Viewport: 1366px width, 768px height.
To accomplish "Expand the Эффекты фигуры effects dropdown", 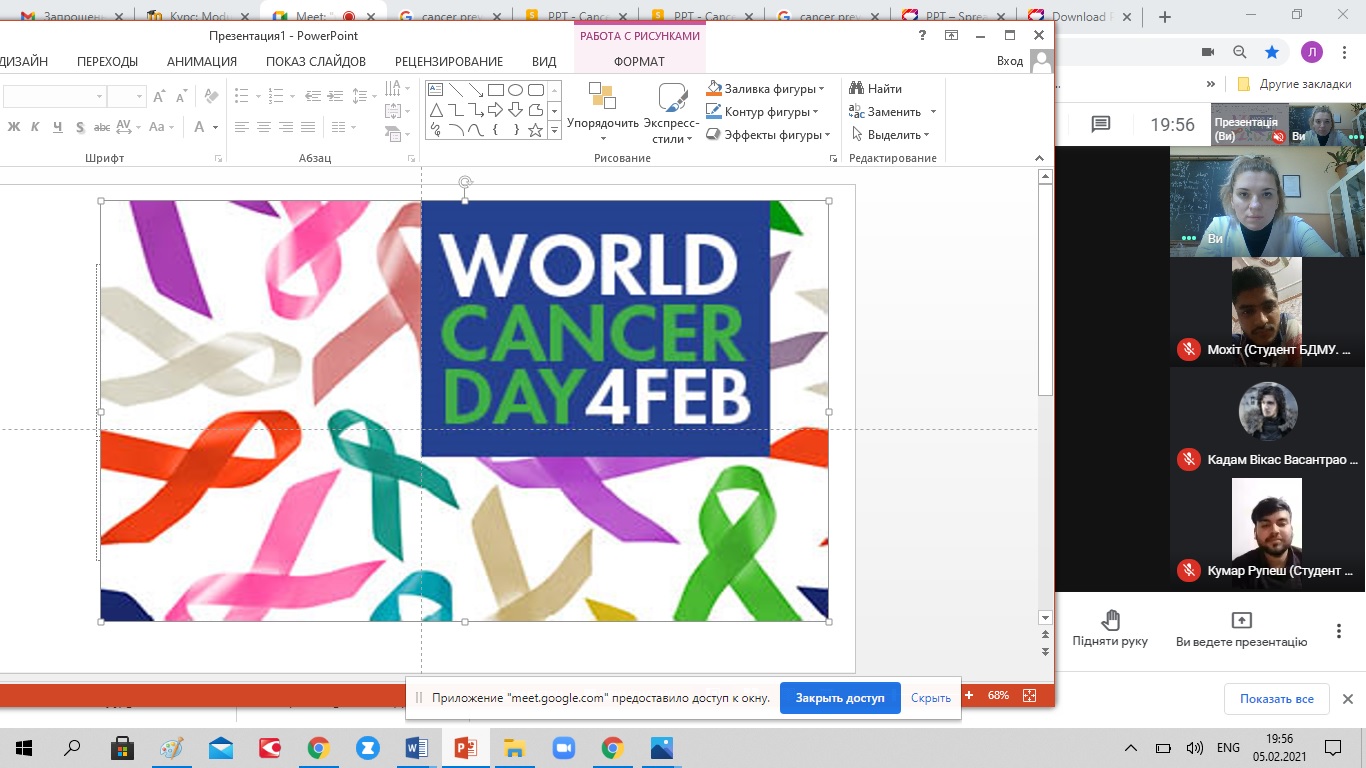I will coord(827,135).
